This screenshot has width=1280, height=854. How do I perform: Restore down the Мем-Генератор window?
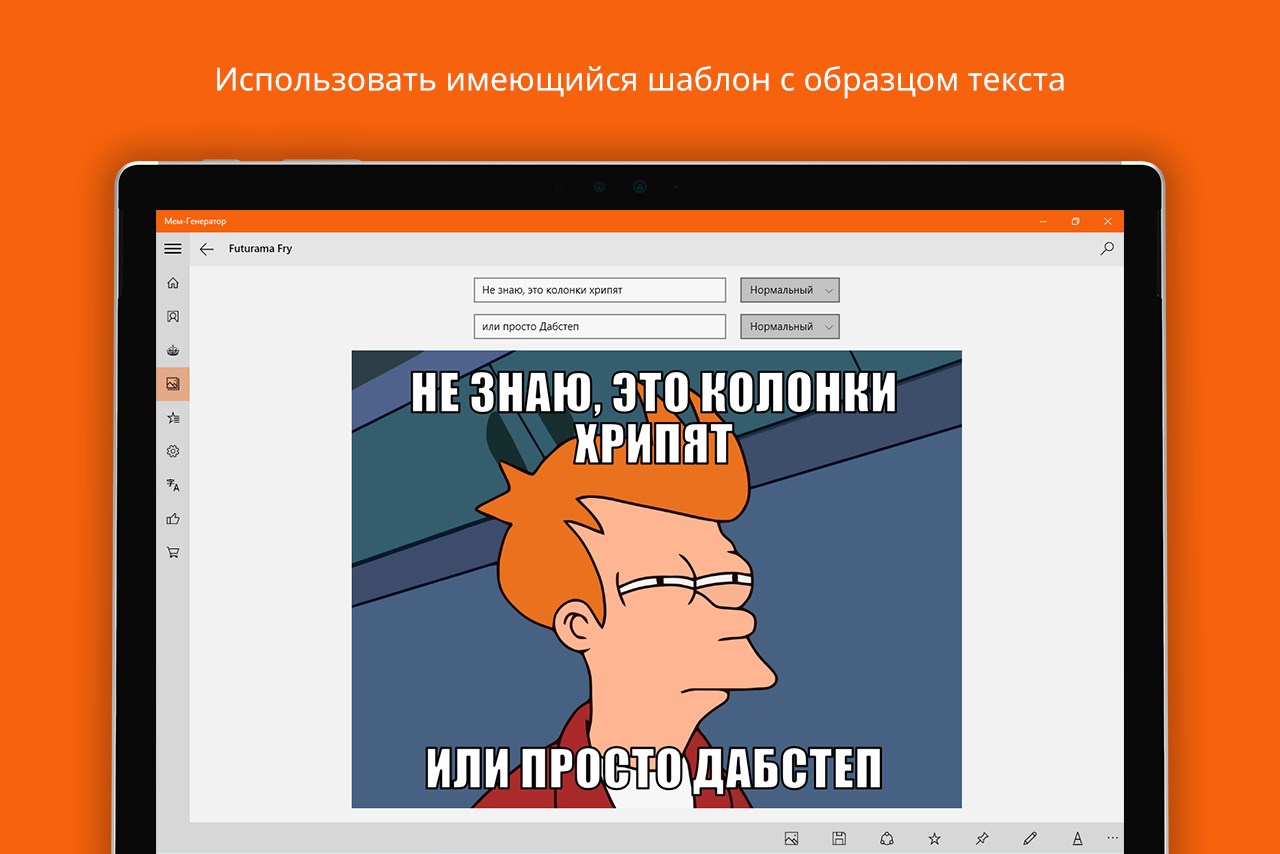1075,221
